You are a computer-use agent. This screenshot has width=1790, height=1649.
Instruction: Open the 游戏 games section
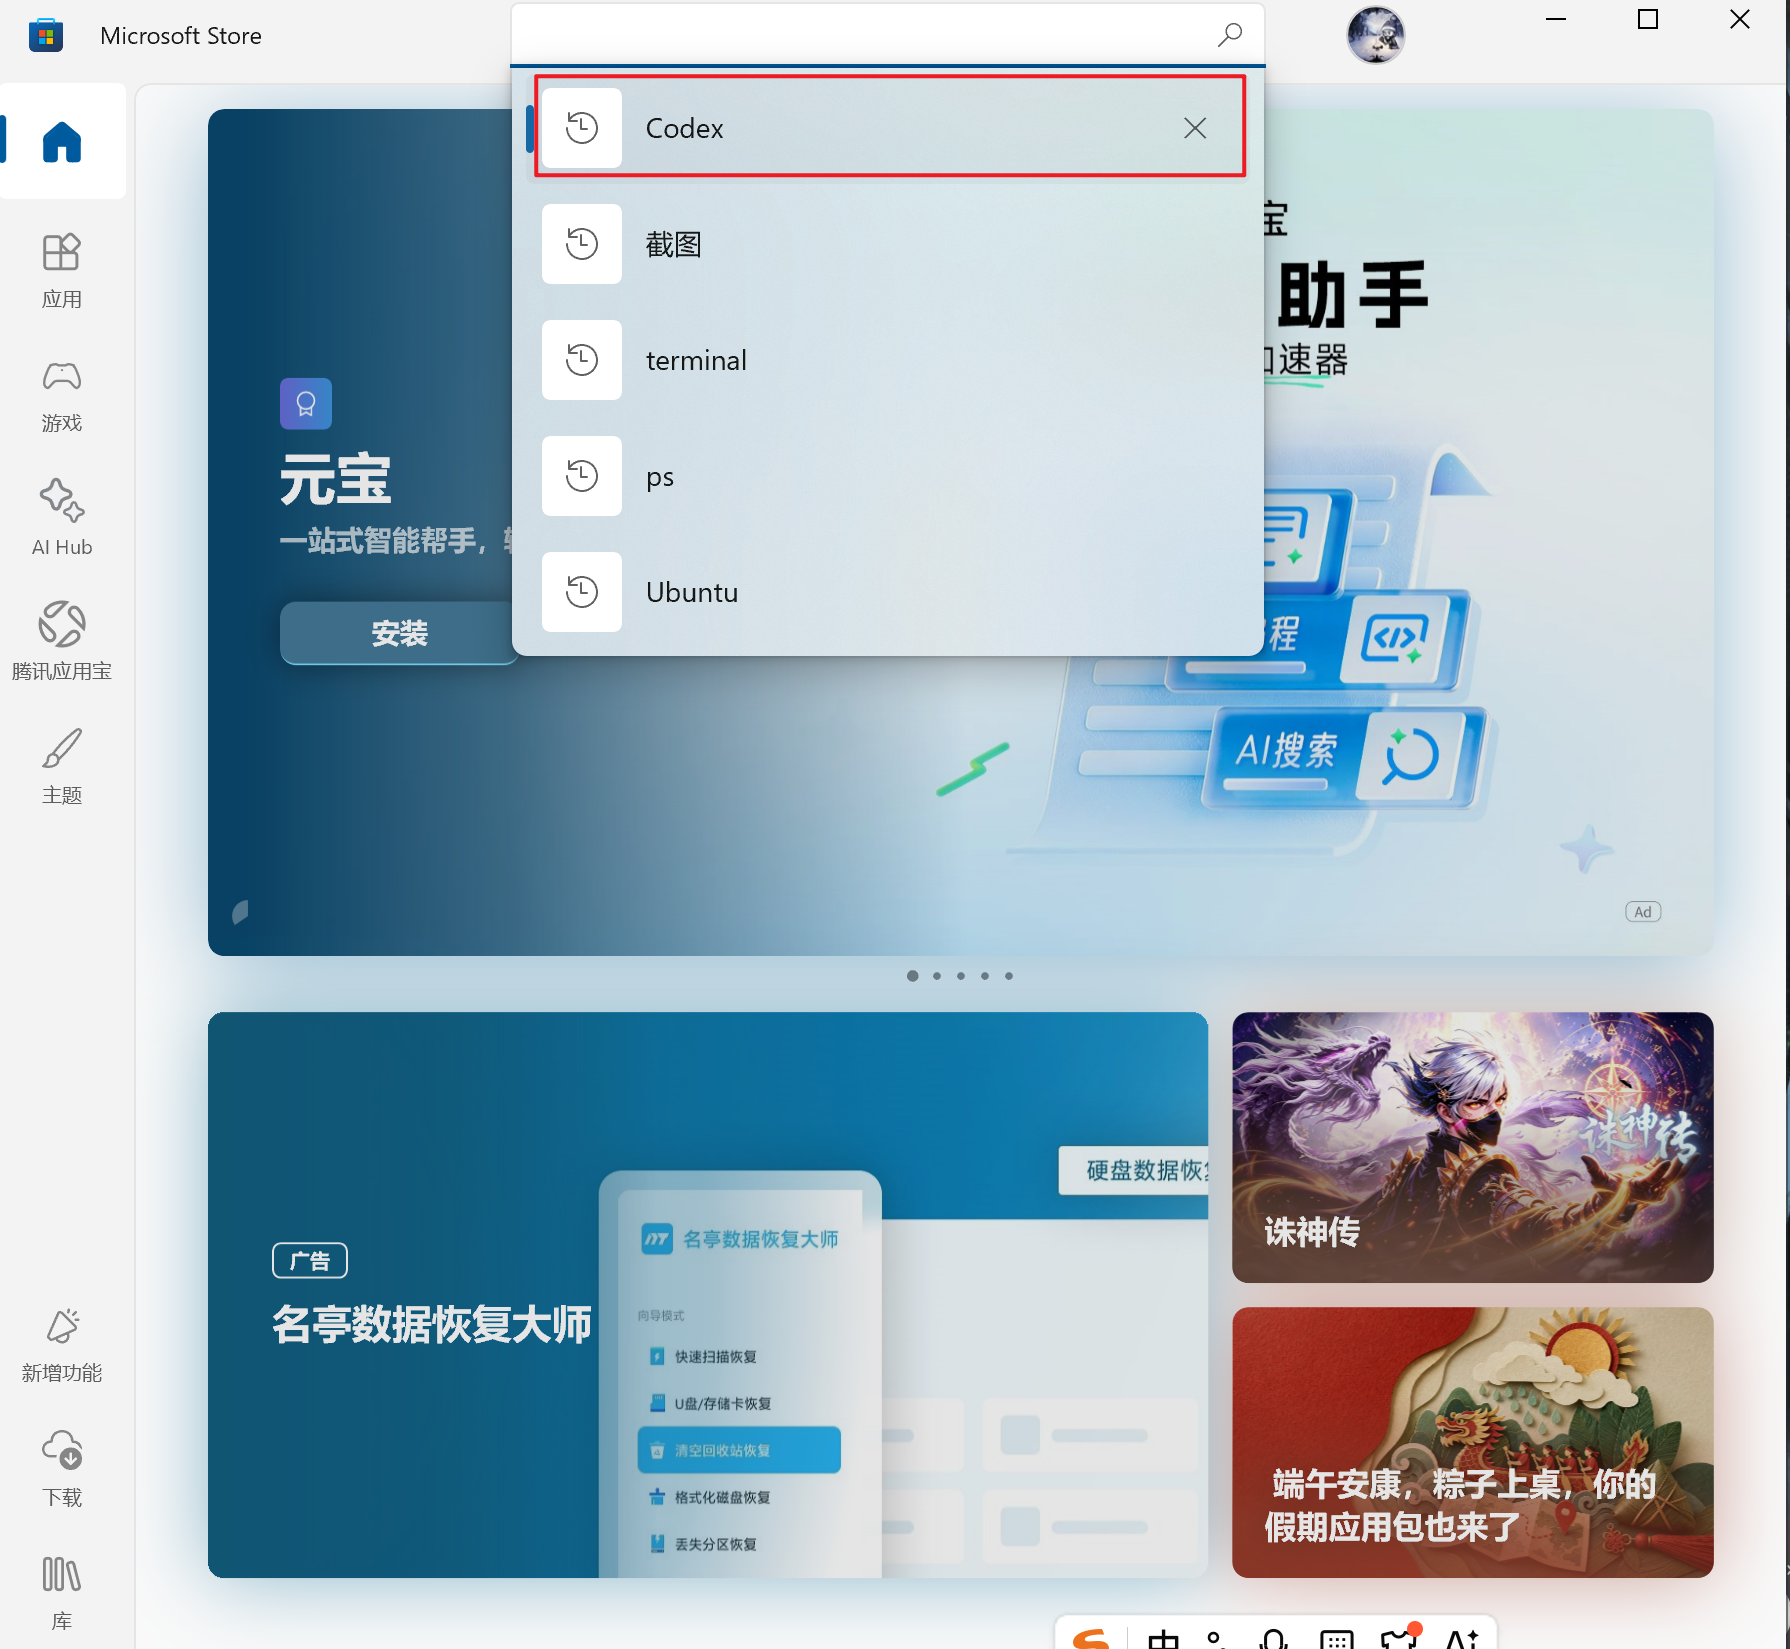tap(62, 395)
